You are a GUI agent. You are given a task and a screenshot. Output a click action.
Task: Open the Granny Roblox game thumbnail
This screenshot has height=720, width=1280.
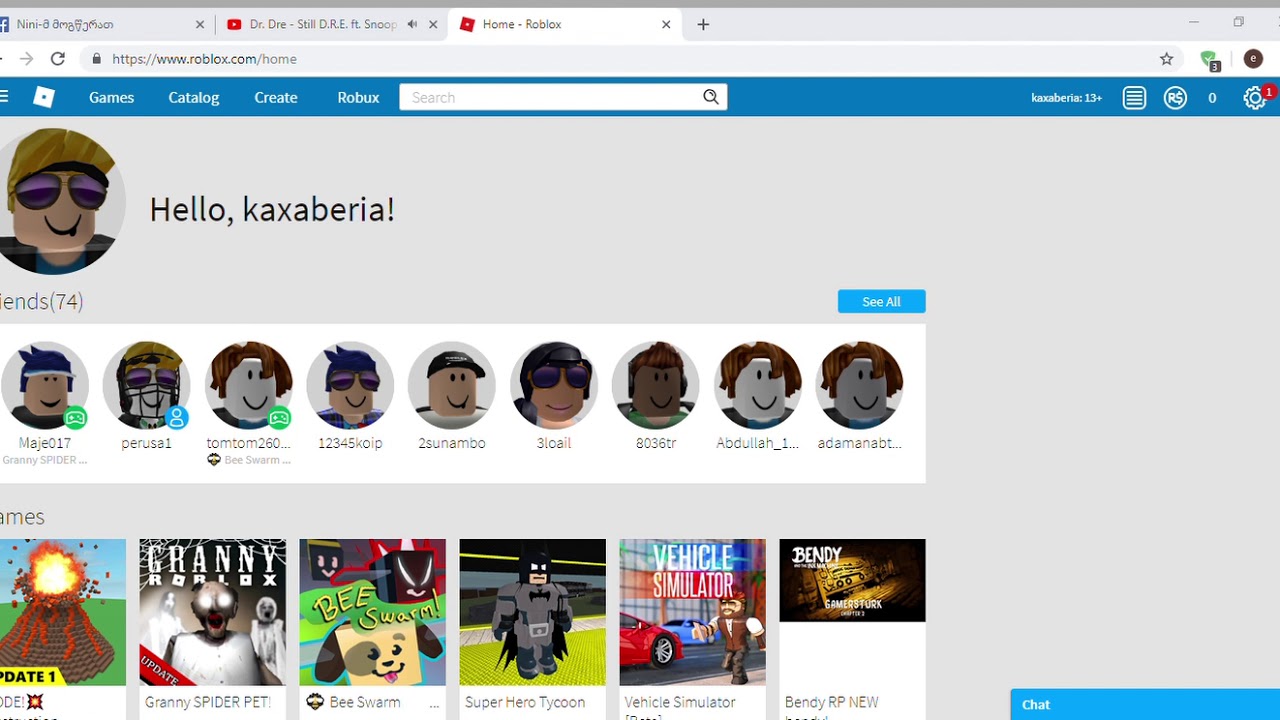[212, 612]
